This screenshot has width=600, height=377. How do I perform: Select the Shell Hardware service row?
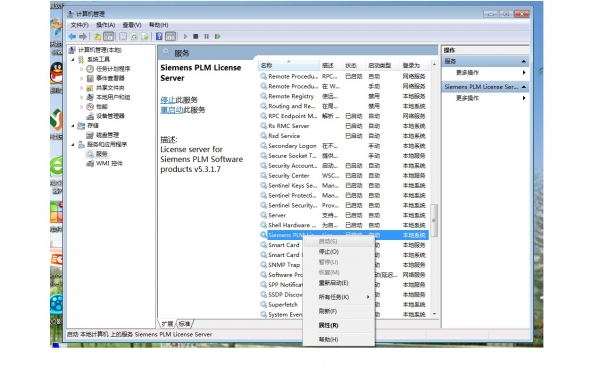click(x=344, y=225)
